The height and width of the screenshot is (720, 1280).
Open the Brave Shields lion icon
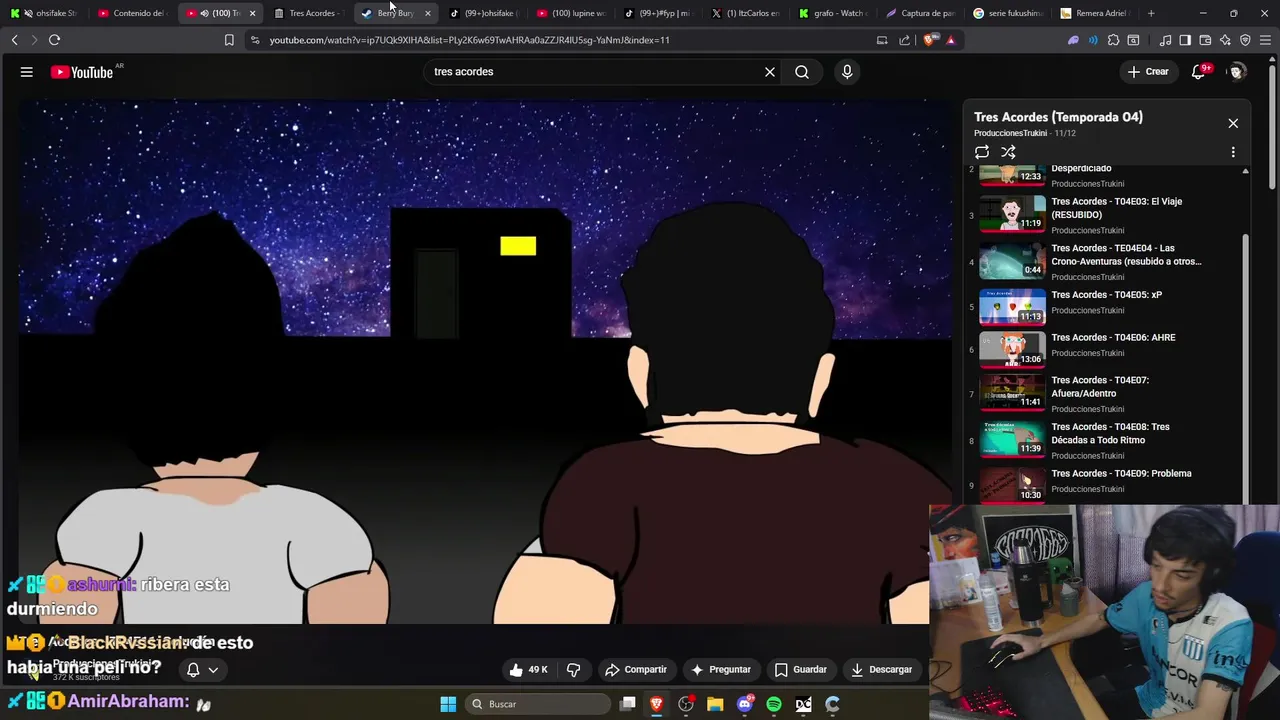point(930,40)
